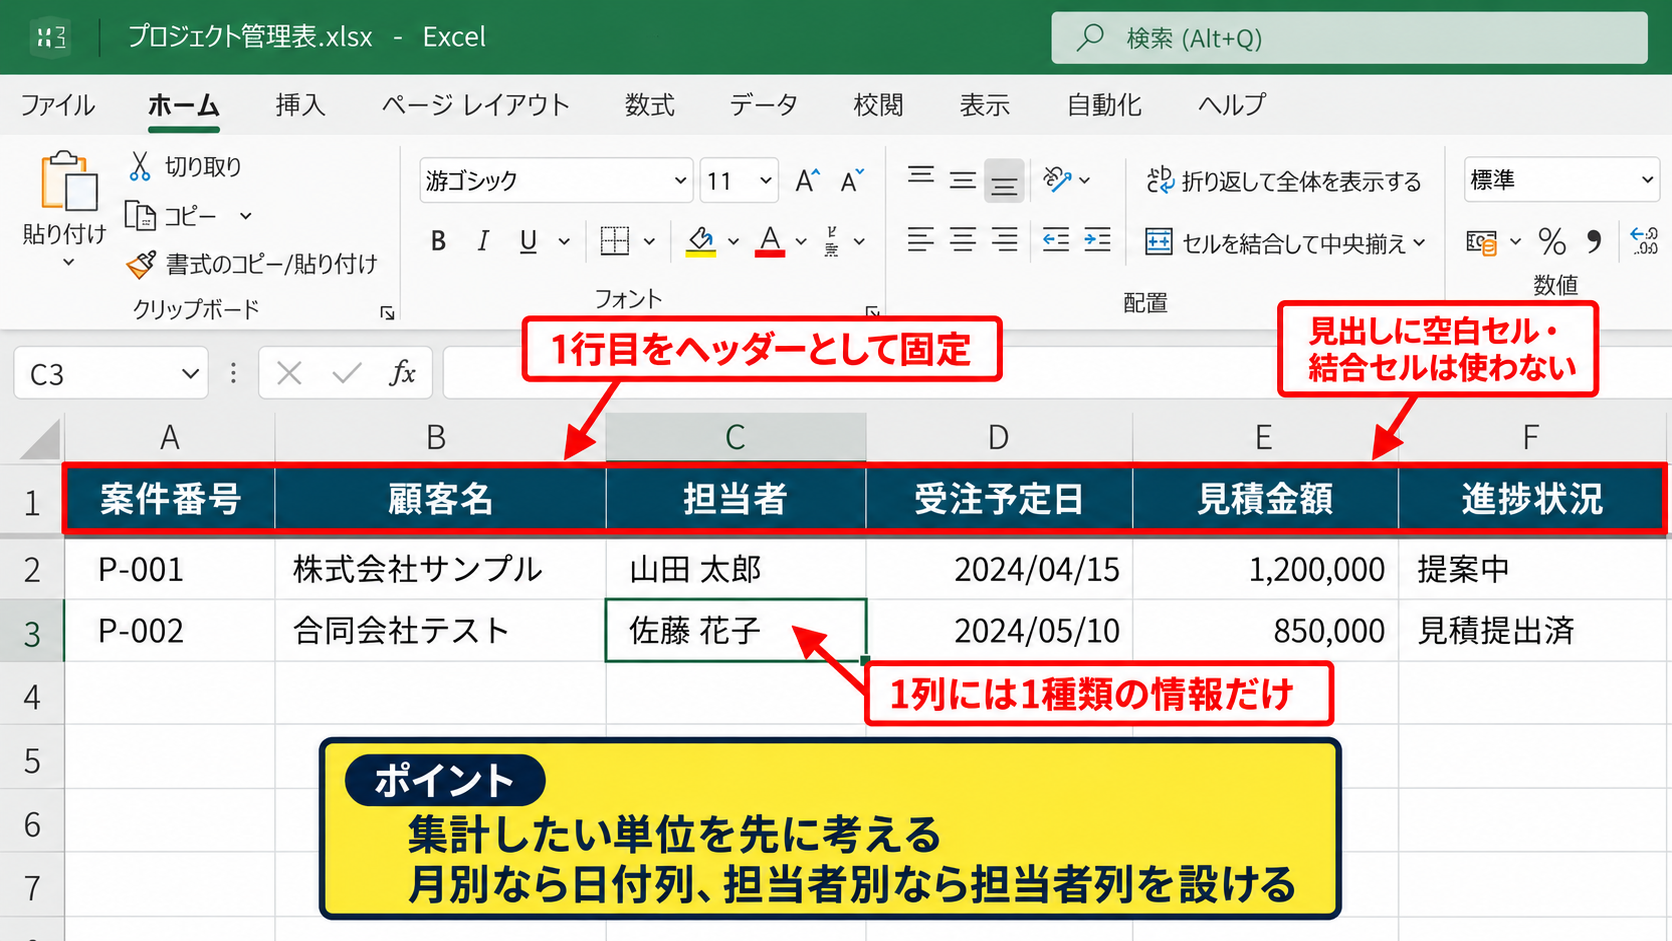Expand the font color palette arrow
The width and height of the screenshot is (1672, 941).
pos(801,241)
